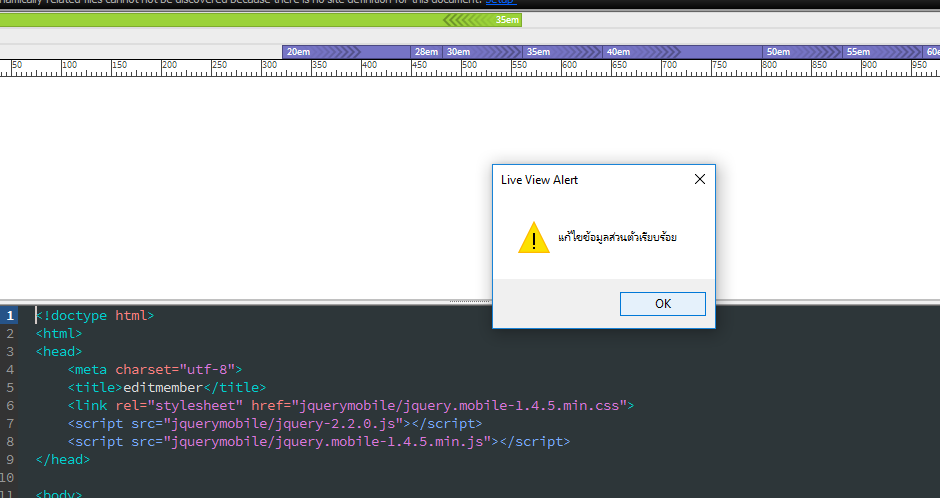Click the script jquery-2.2.0.js line
This screenshot has width=940, height=498.
275,423
